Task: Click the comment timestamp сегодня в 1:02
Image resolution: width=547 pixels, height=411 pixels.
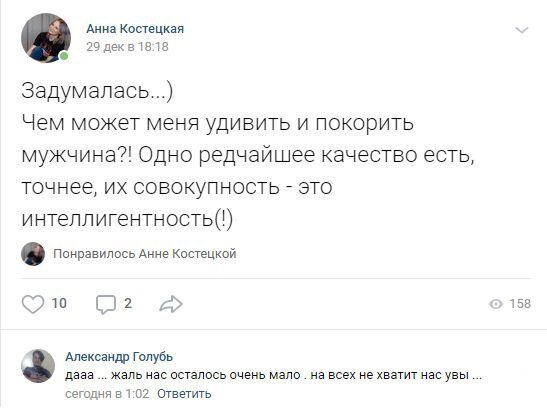Action: [107, 394]
